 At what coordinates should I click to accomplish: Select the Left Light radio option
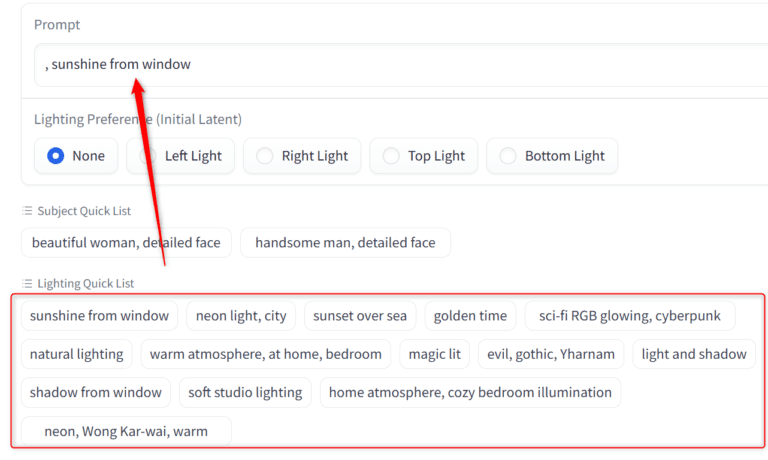[181, 156]
